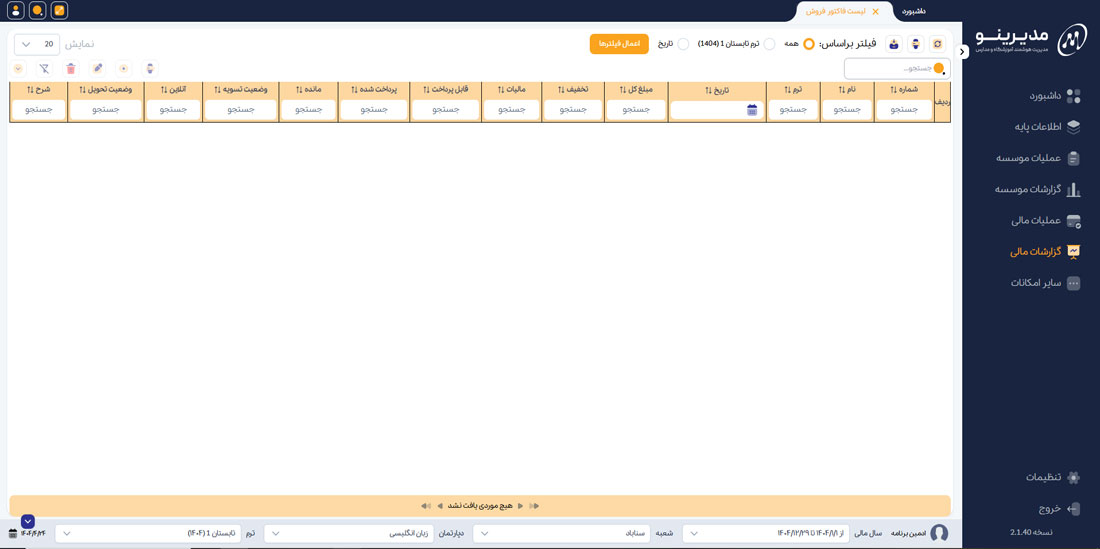
Task: Click the clear filter funnel icon
Action: coord(44,69)
